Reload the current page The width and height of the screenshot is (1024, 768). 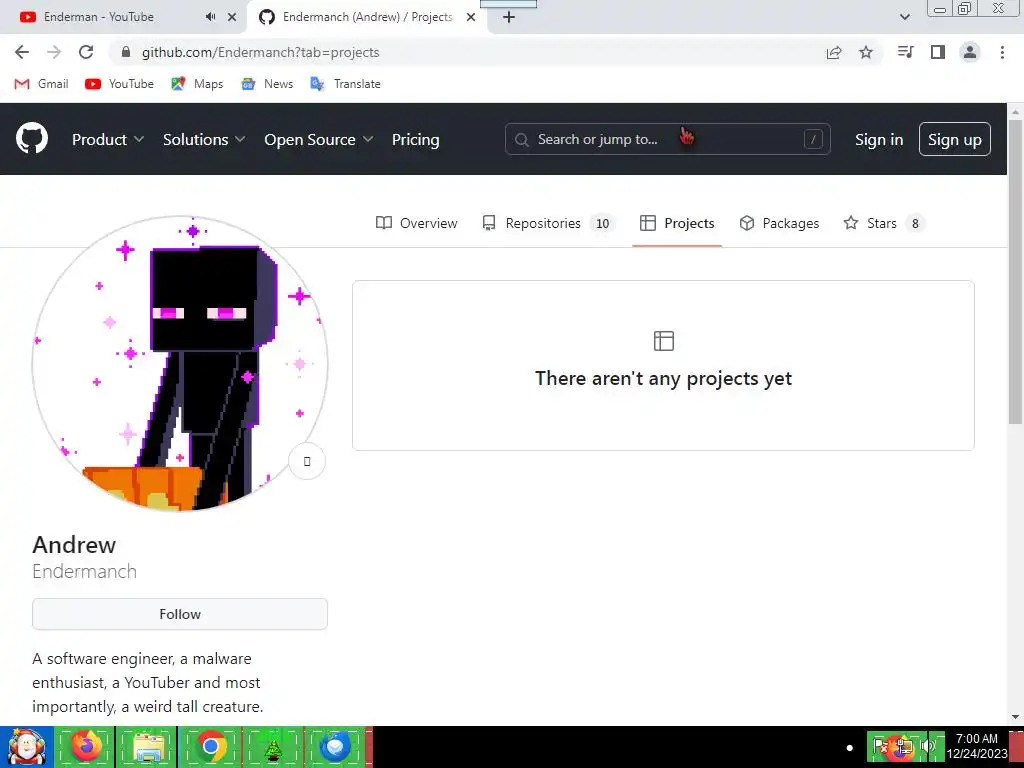(86, 52)
